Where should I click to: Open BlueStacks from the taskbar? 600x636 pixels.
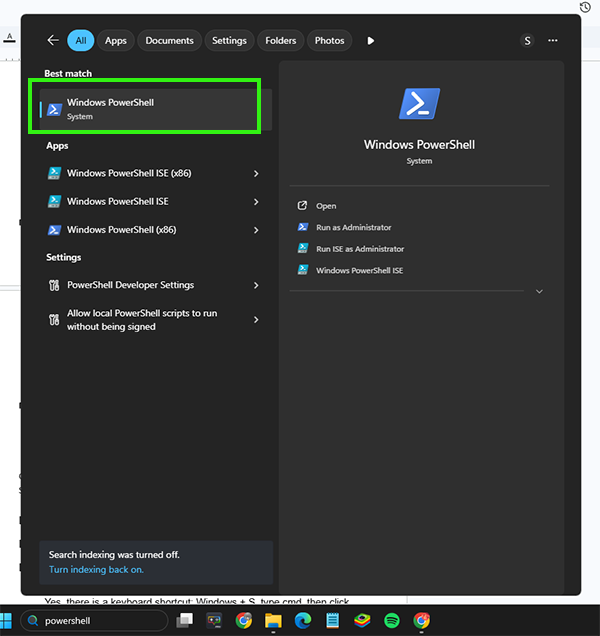click(362, 621)
